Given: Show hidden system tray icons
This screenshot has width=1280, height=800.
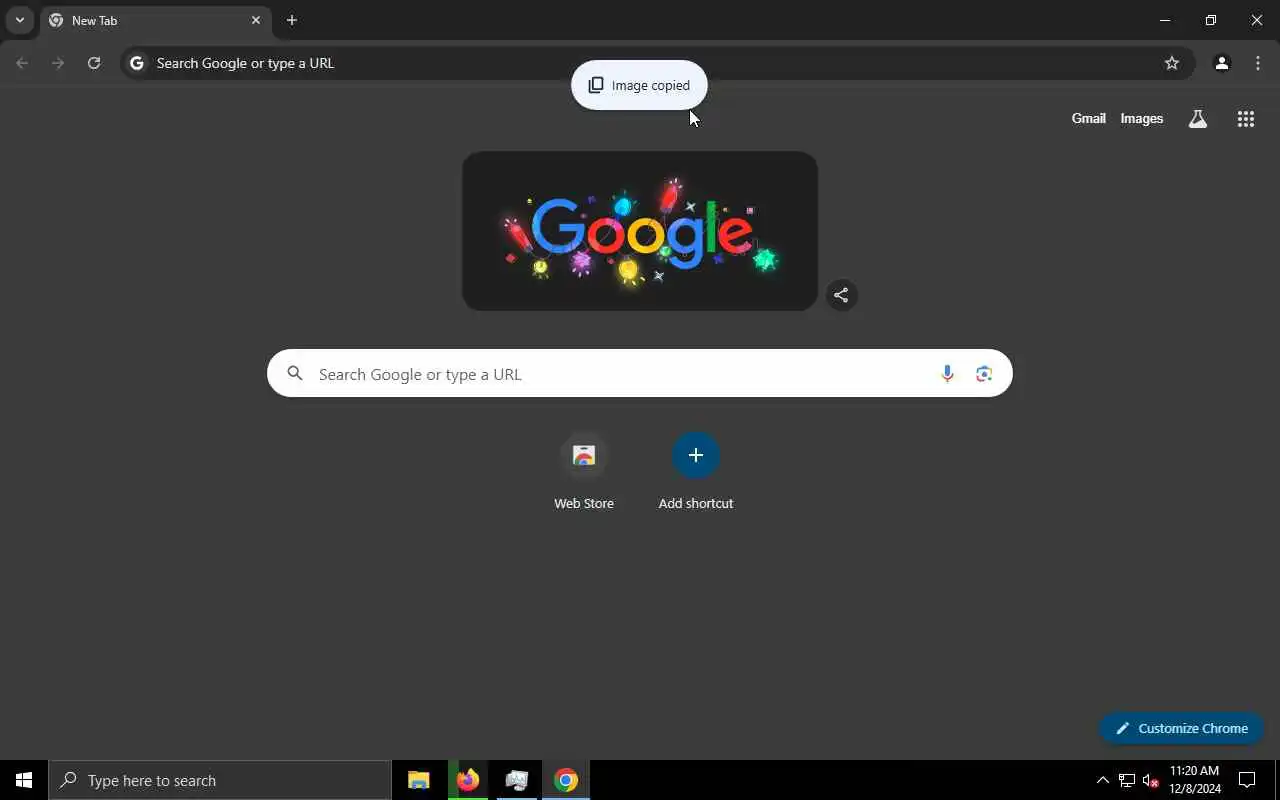Looking at the screenshot, I should pos(1103,780).
